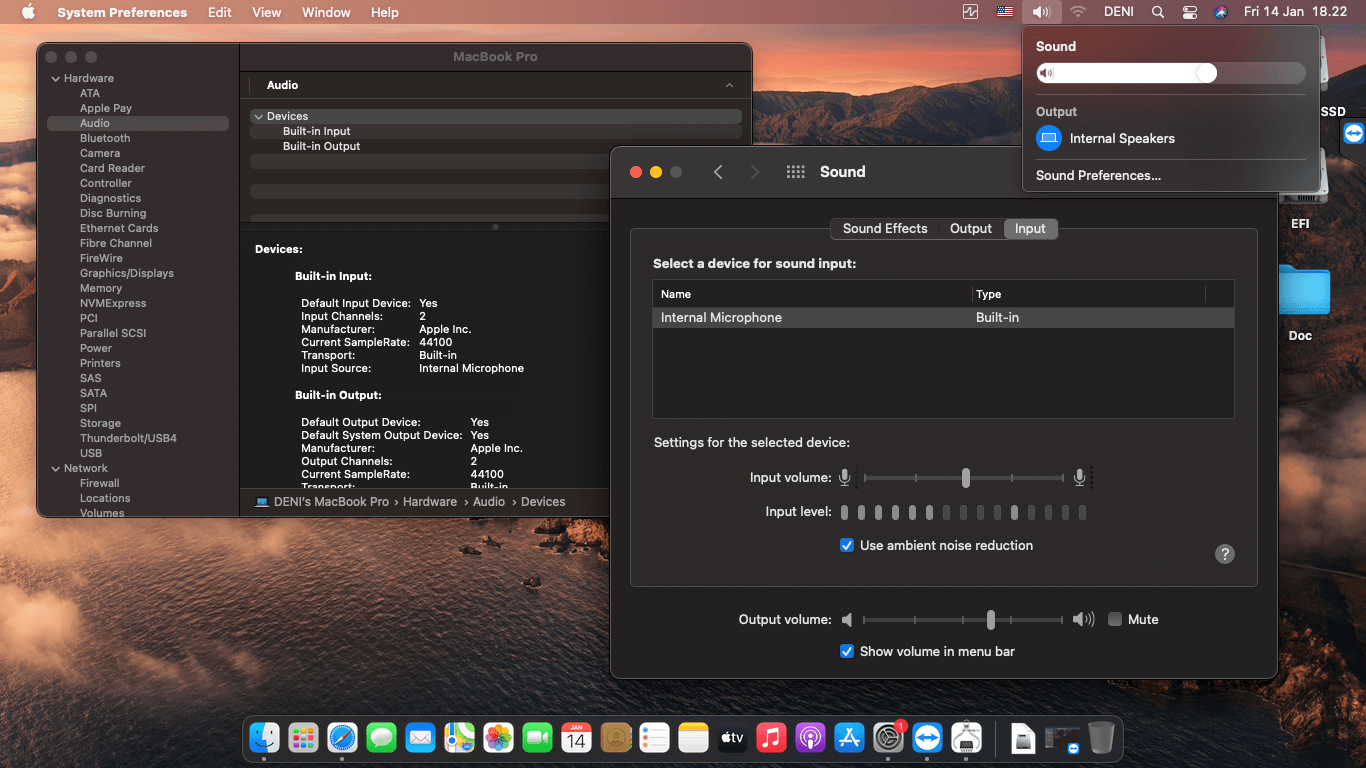Image resolution: width=1366 pixels, height=768 pixels.
Task: Click DENI user name in menu bar
Action: pos(1118,12)
